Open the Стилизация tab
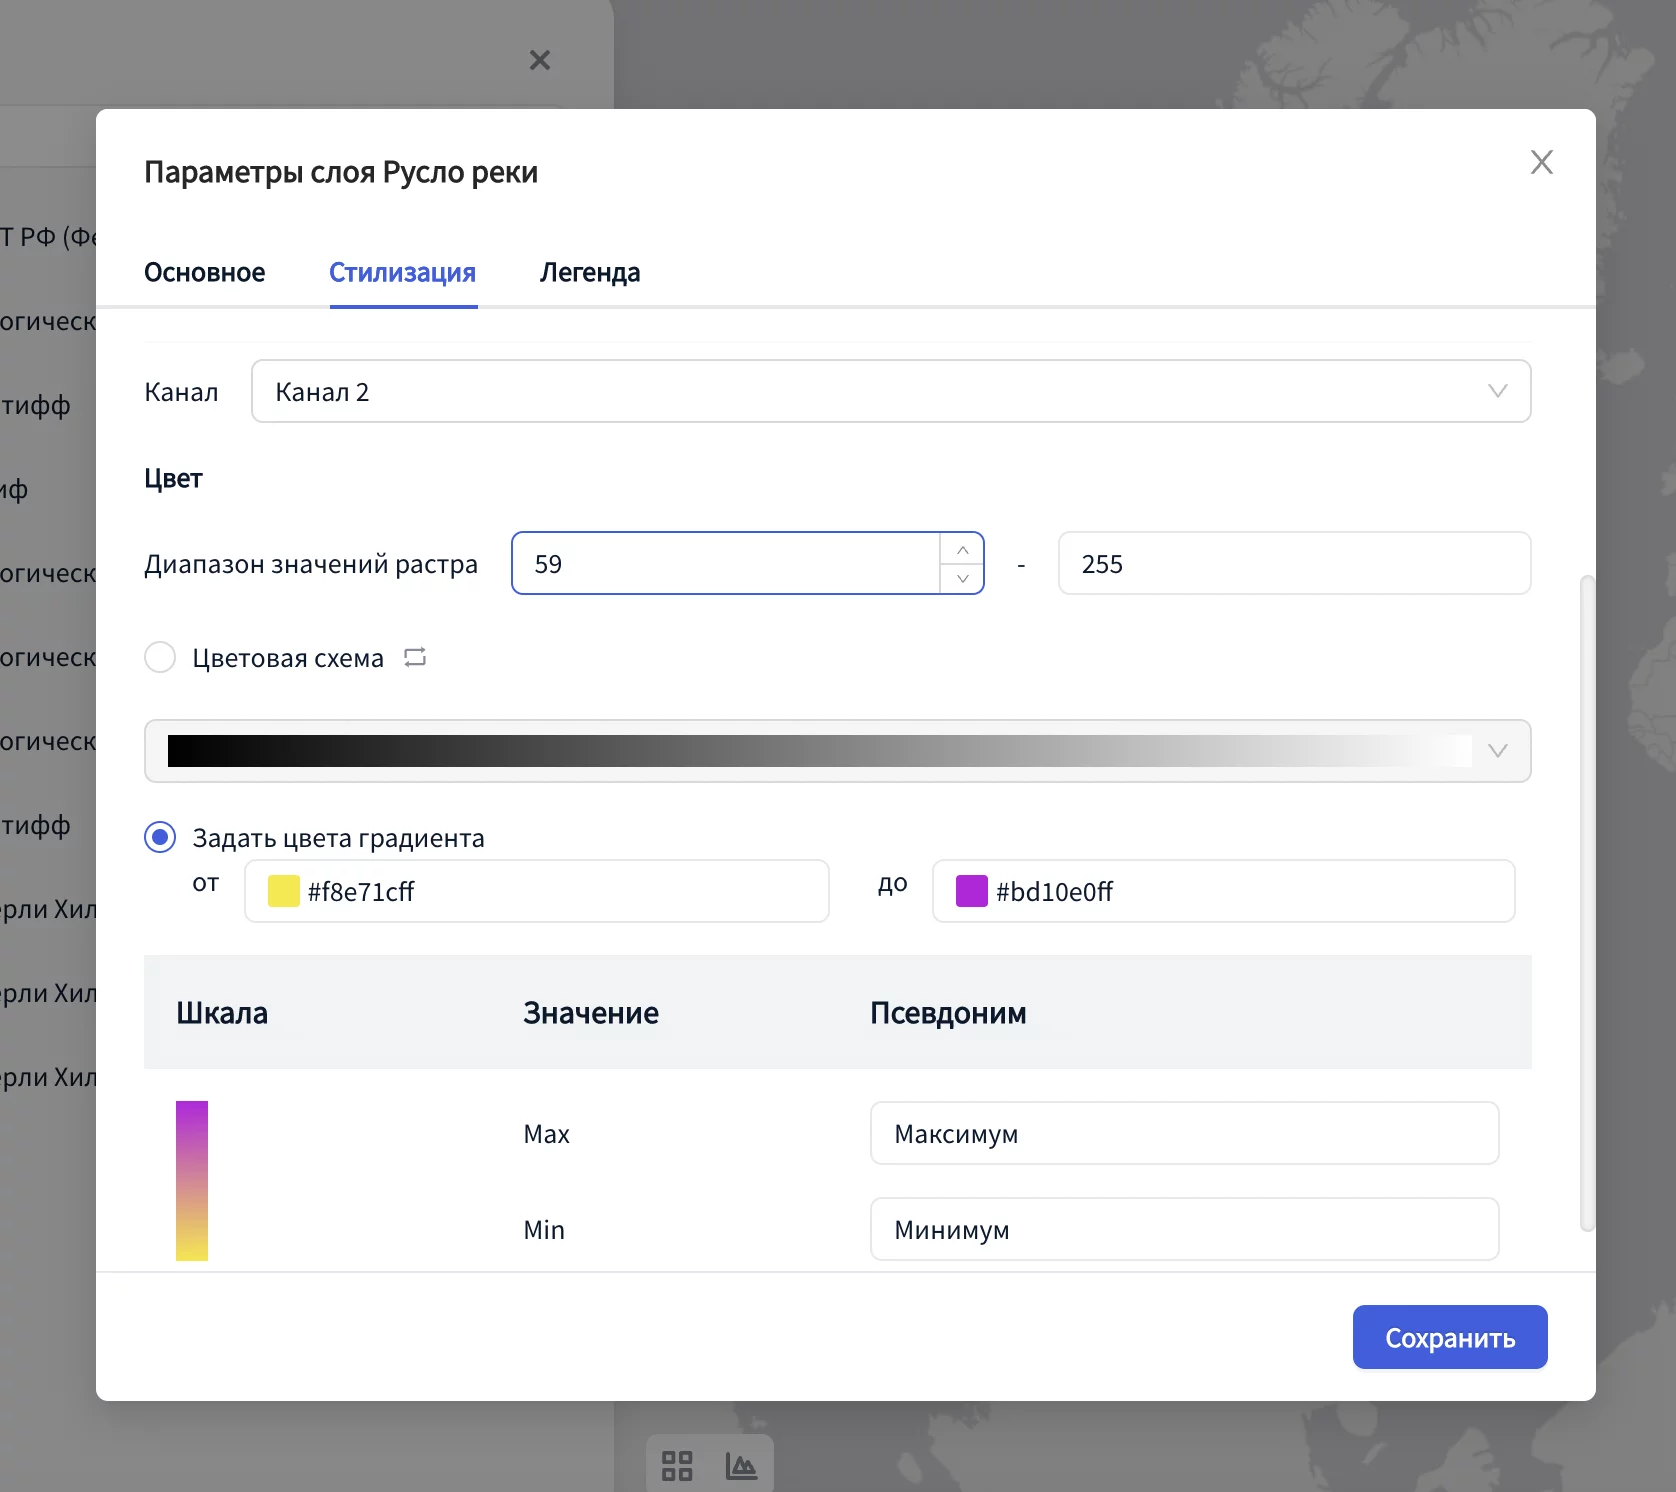This screenshot has width=1676, height=1492. coord(402,272)
